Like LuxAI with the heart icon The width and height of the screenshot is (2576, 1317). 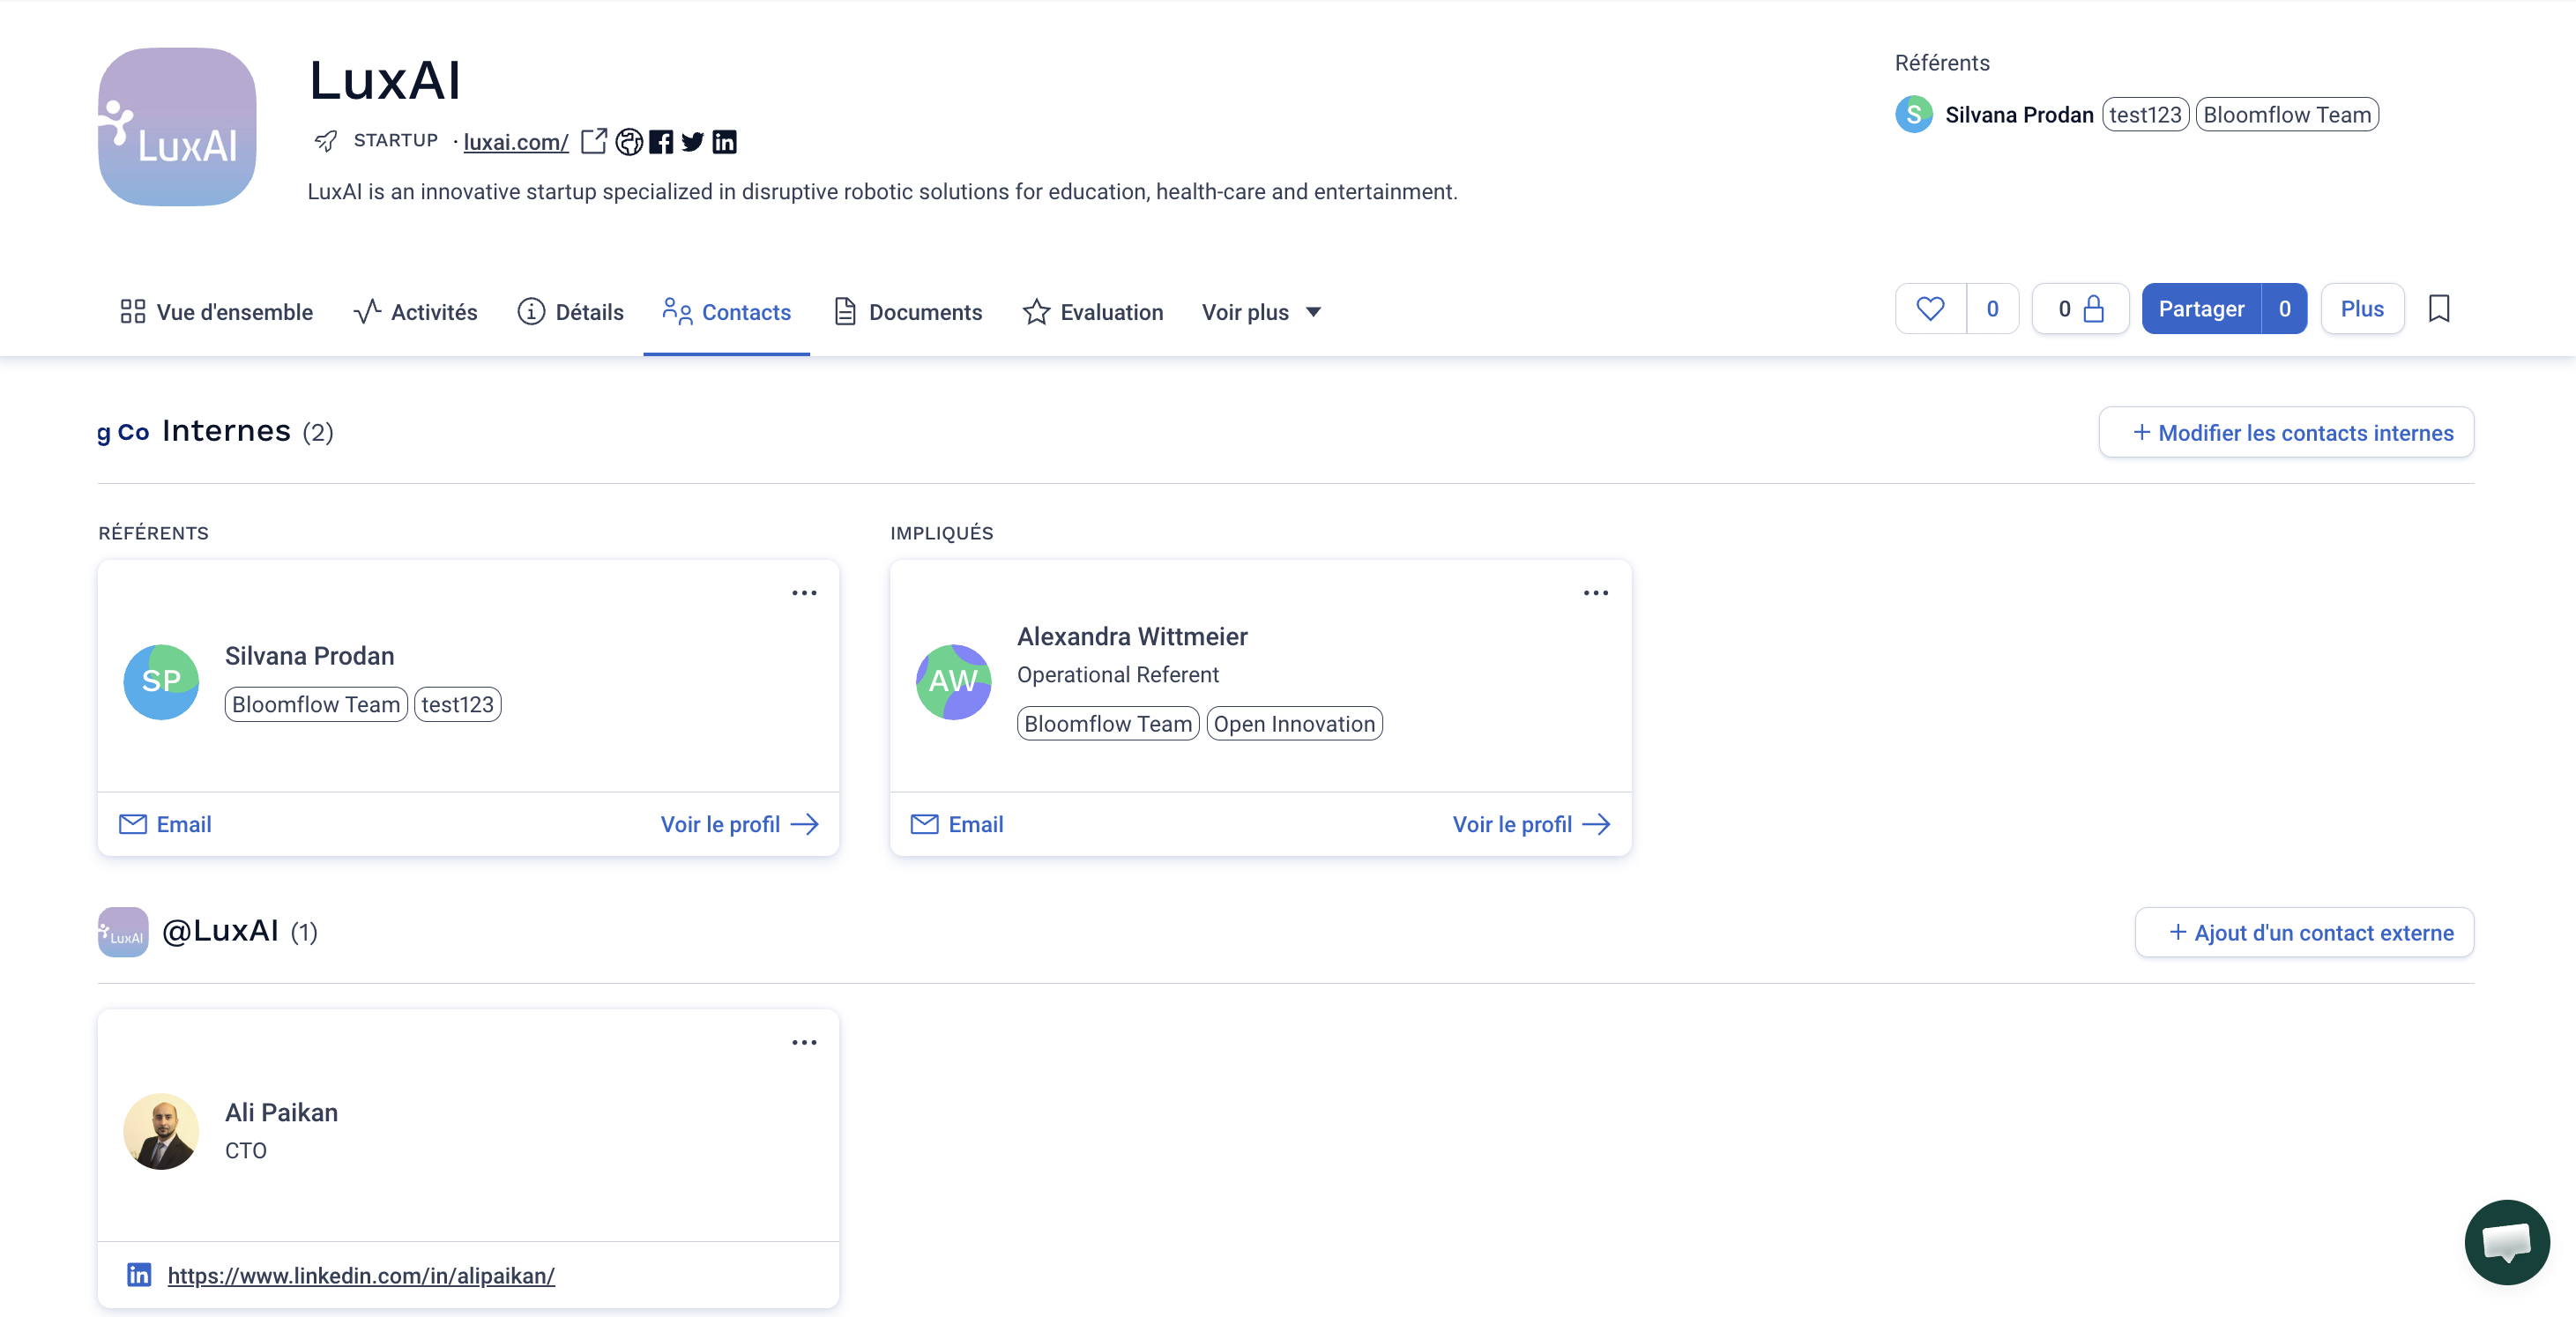point(1931,309)
